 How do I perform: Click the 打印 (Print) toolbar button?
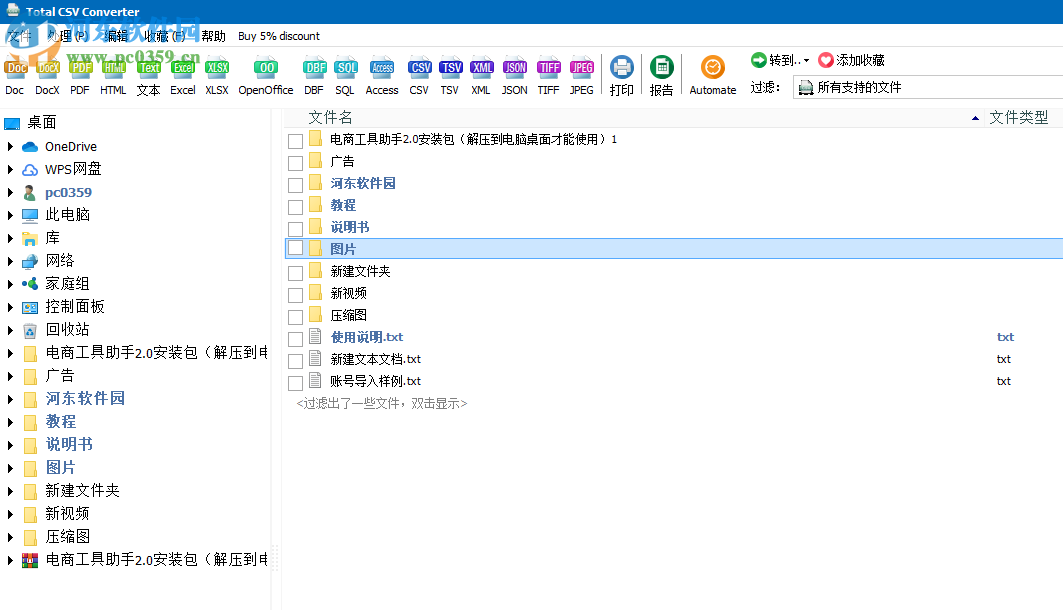tap(621, 73)
